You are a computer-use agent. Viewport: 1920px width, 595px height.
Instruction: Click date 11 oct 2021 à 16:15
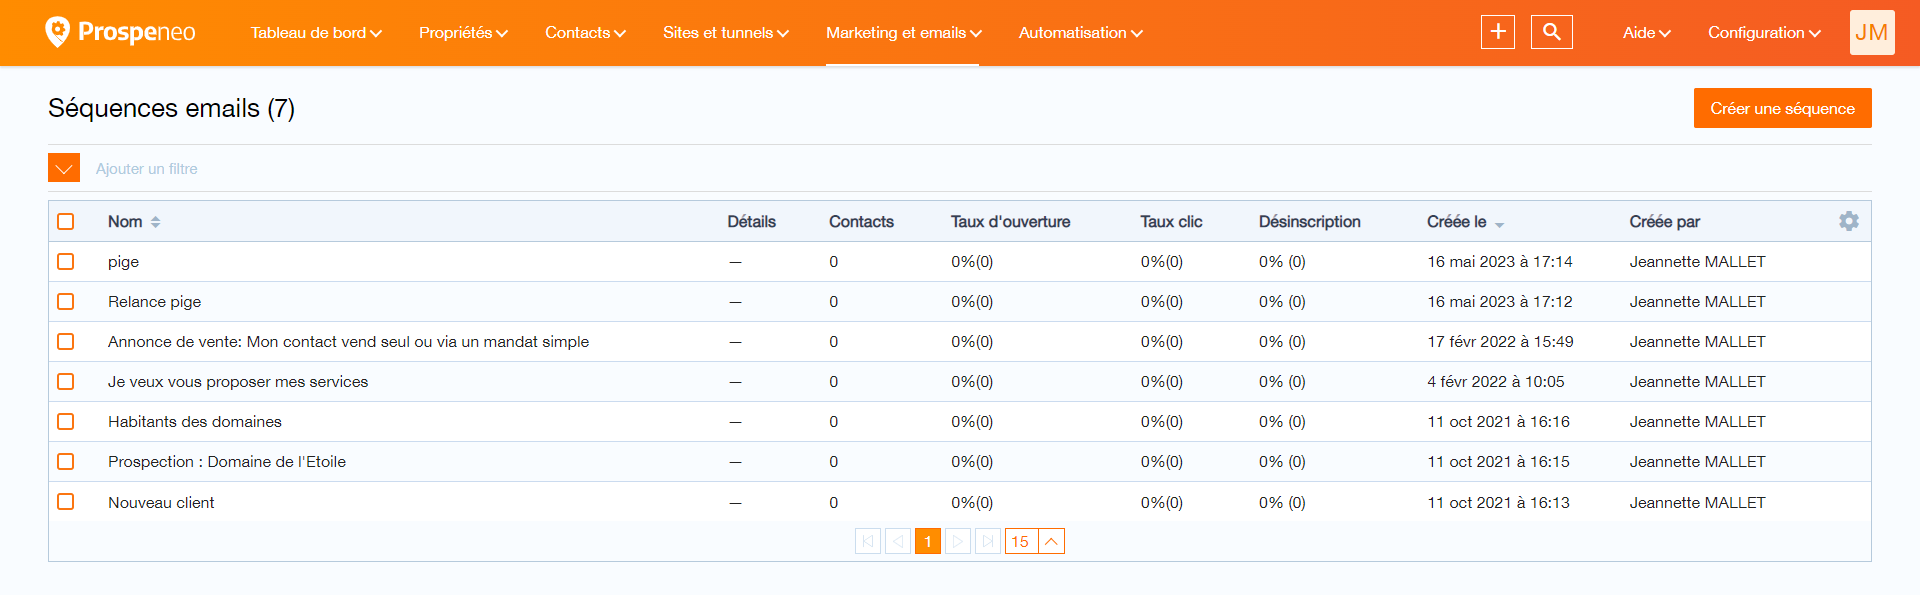coord(1498,462)
